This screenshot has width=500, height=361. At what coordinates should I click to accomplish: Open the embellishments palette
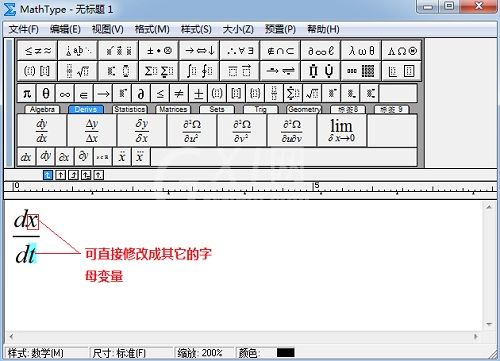click(x=118, y=51)
